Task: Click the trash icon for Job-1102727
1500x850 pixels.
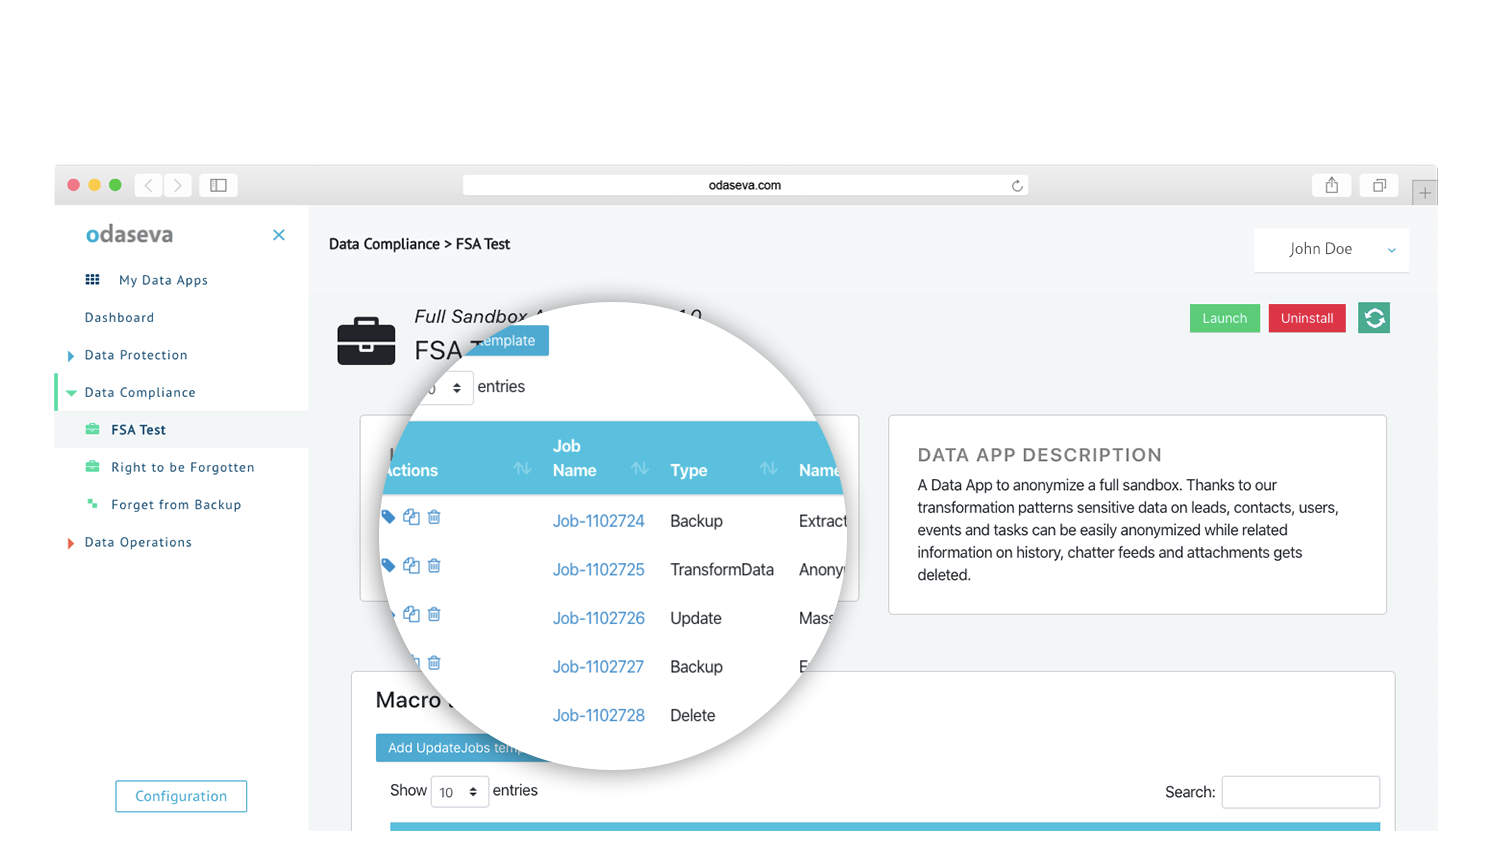Action: (434, 663)
